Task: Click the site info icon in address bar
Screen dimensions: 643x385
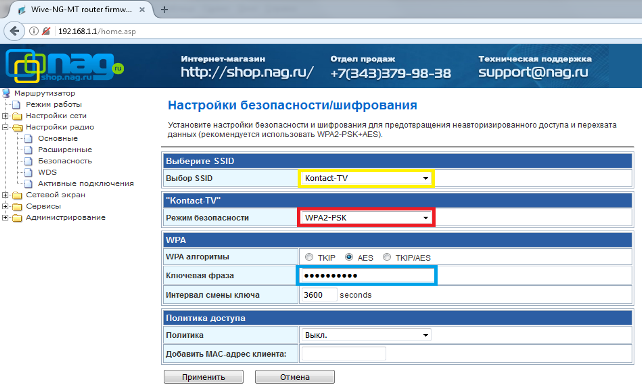Action: pos(34,31)
